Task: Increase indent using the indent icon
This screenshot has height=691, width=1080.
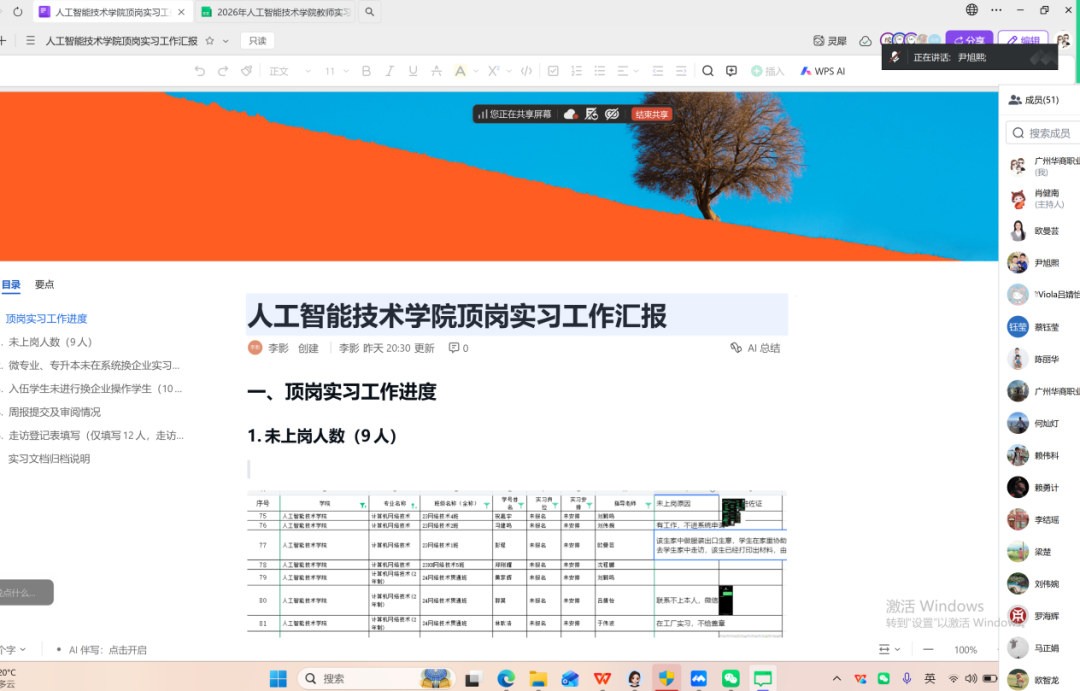Action: [x=681, y=71]
